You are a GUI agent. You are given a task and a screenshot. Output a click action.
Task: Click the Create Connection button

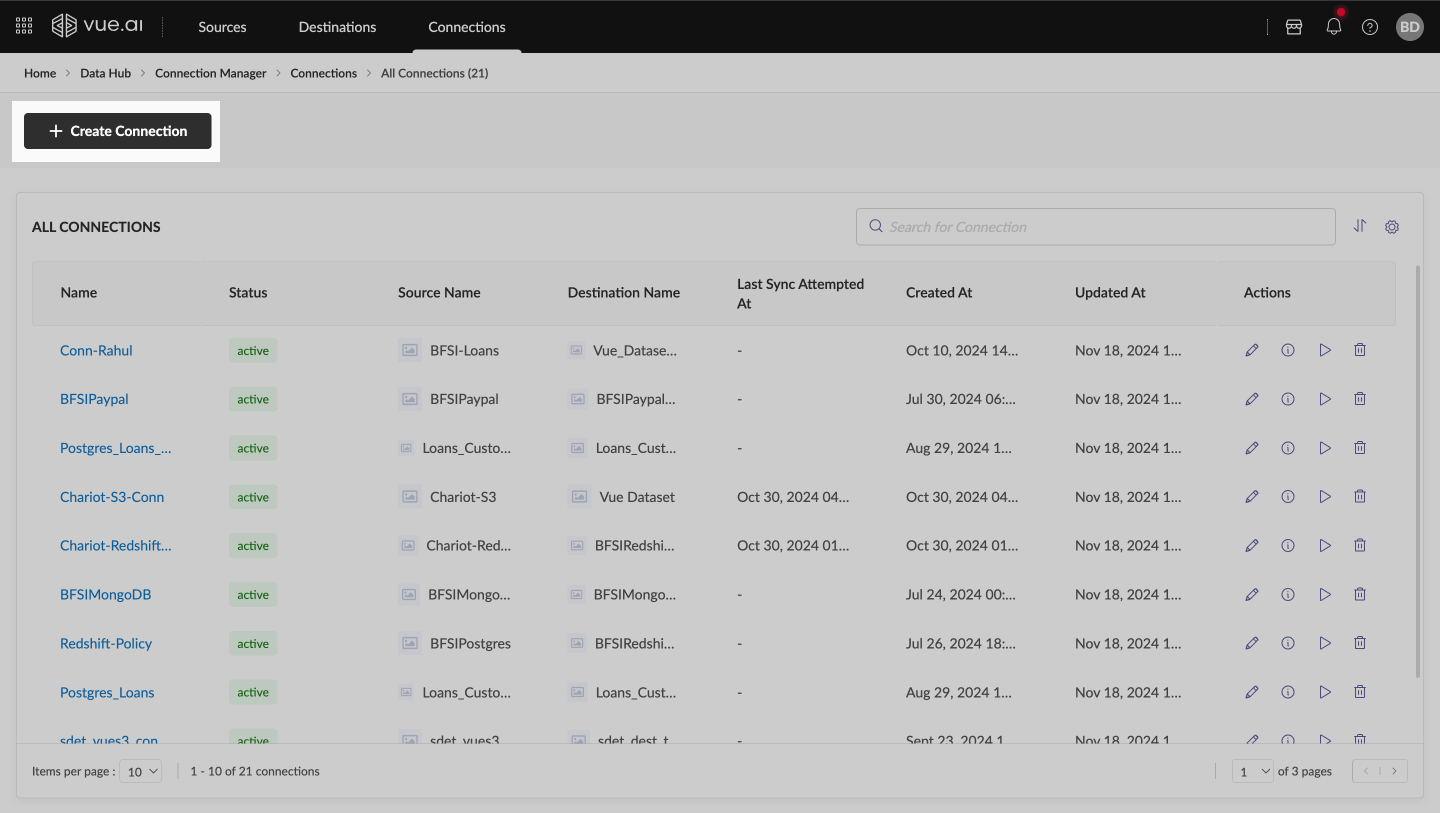118,131
